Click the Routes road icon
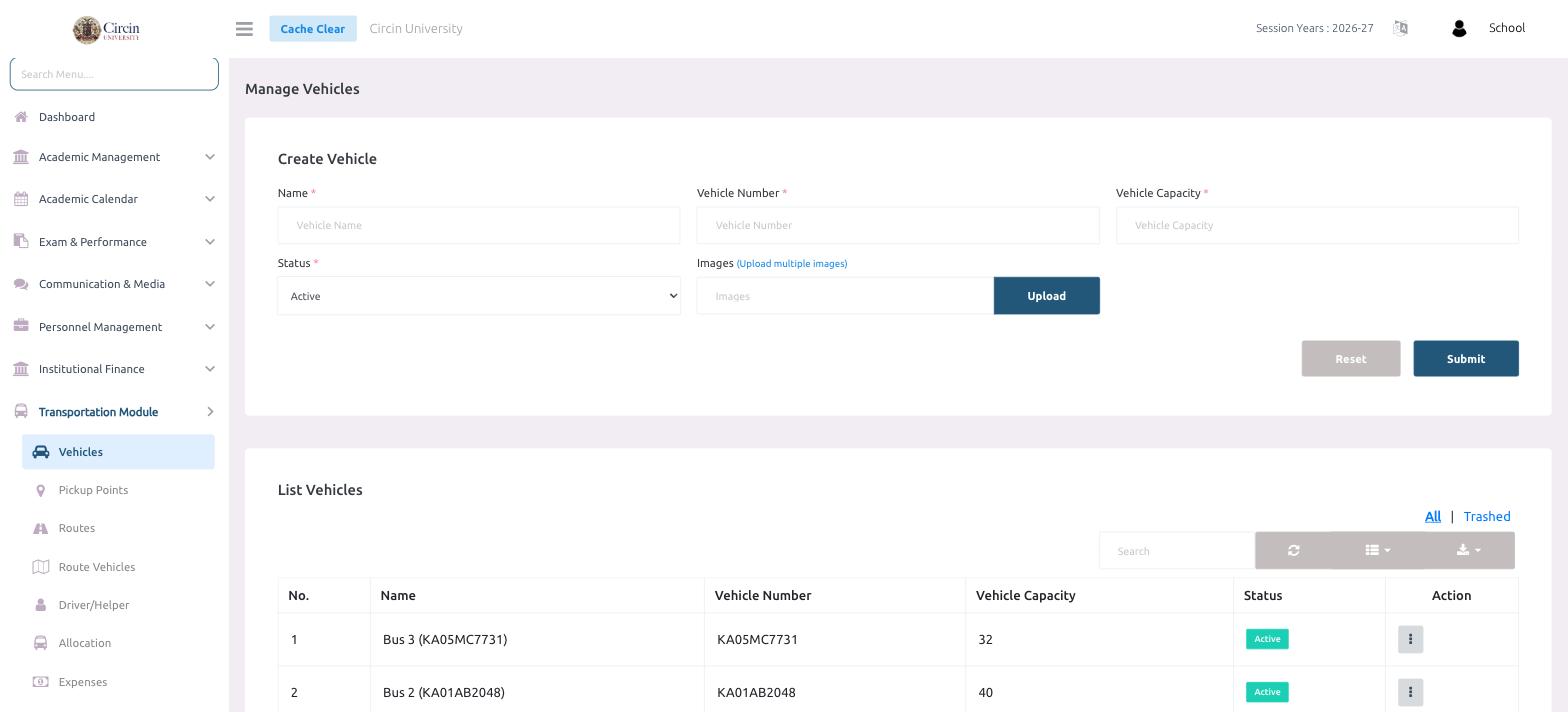This screenshot has width=1568, height=712. click(x=41, y=528)
